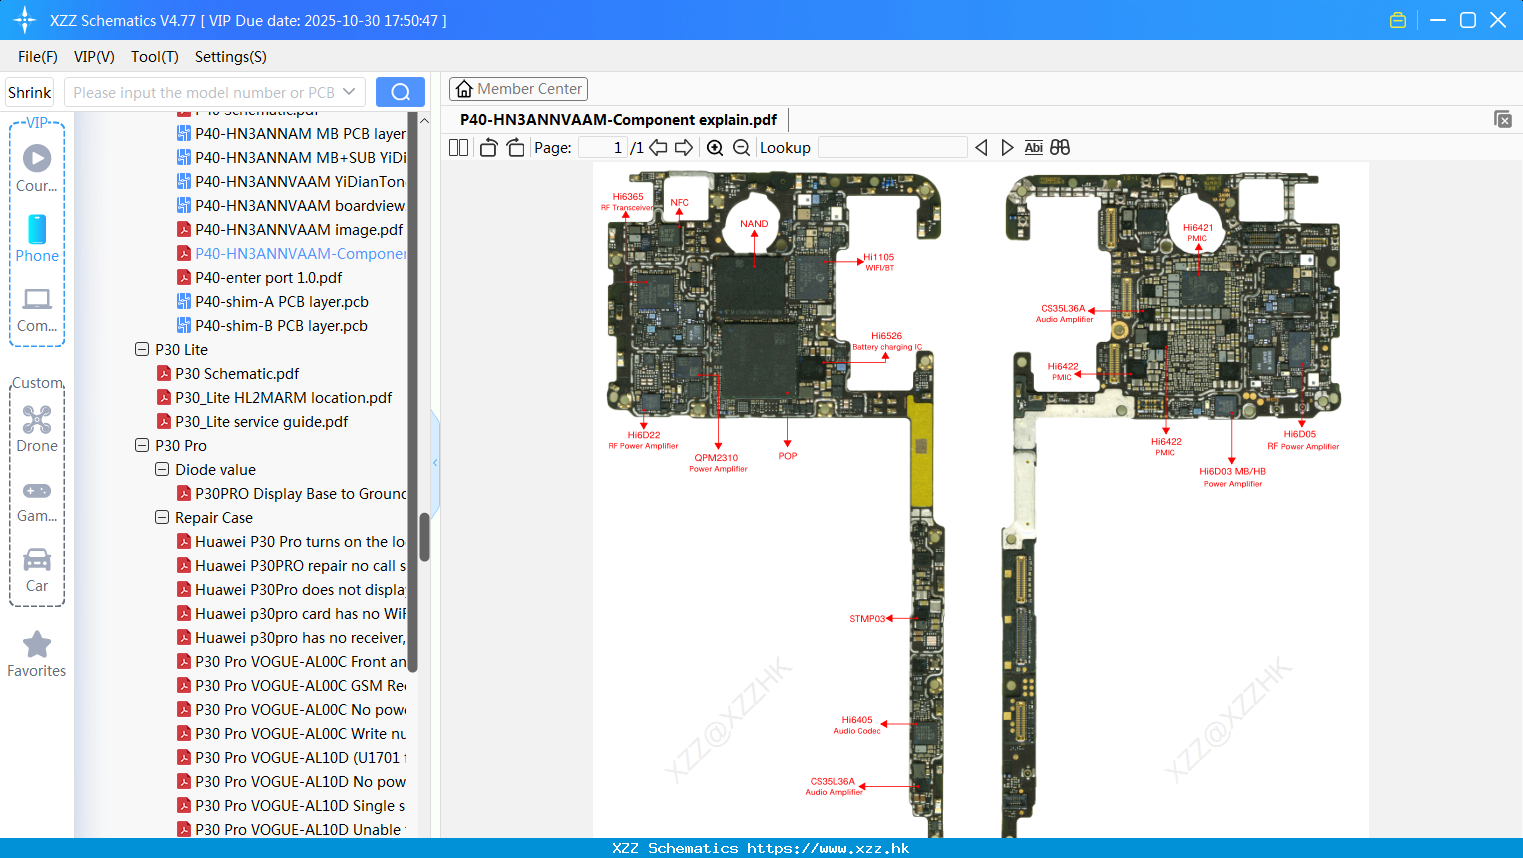Open the model number dropdown arrow
The image size is (1523, 858).
click(x=349, y=92)
